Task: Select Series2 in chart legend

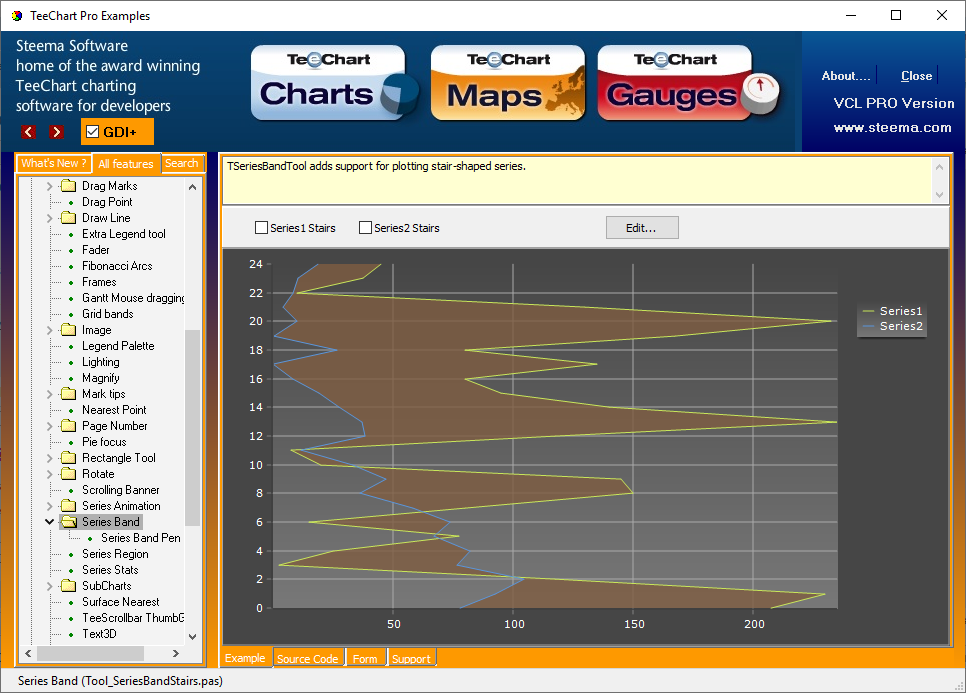Action: [x=893, y=326]
